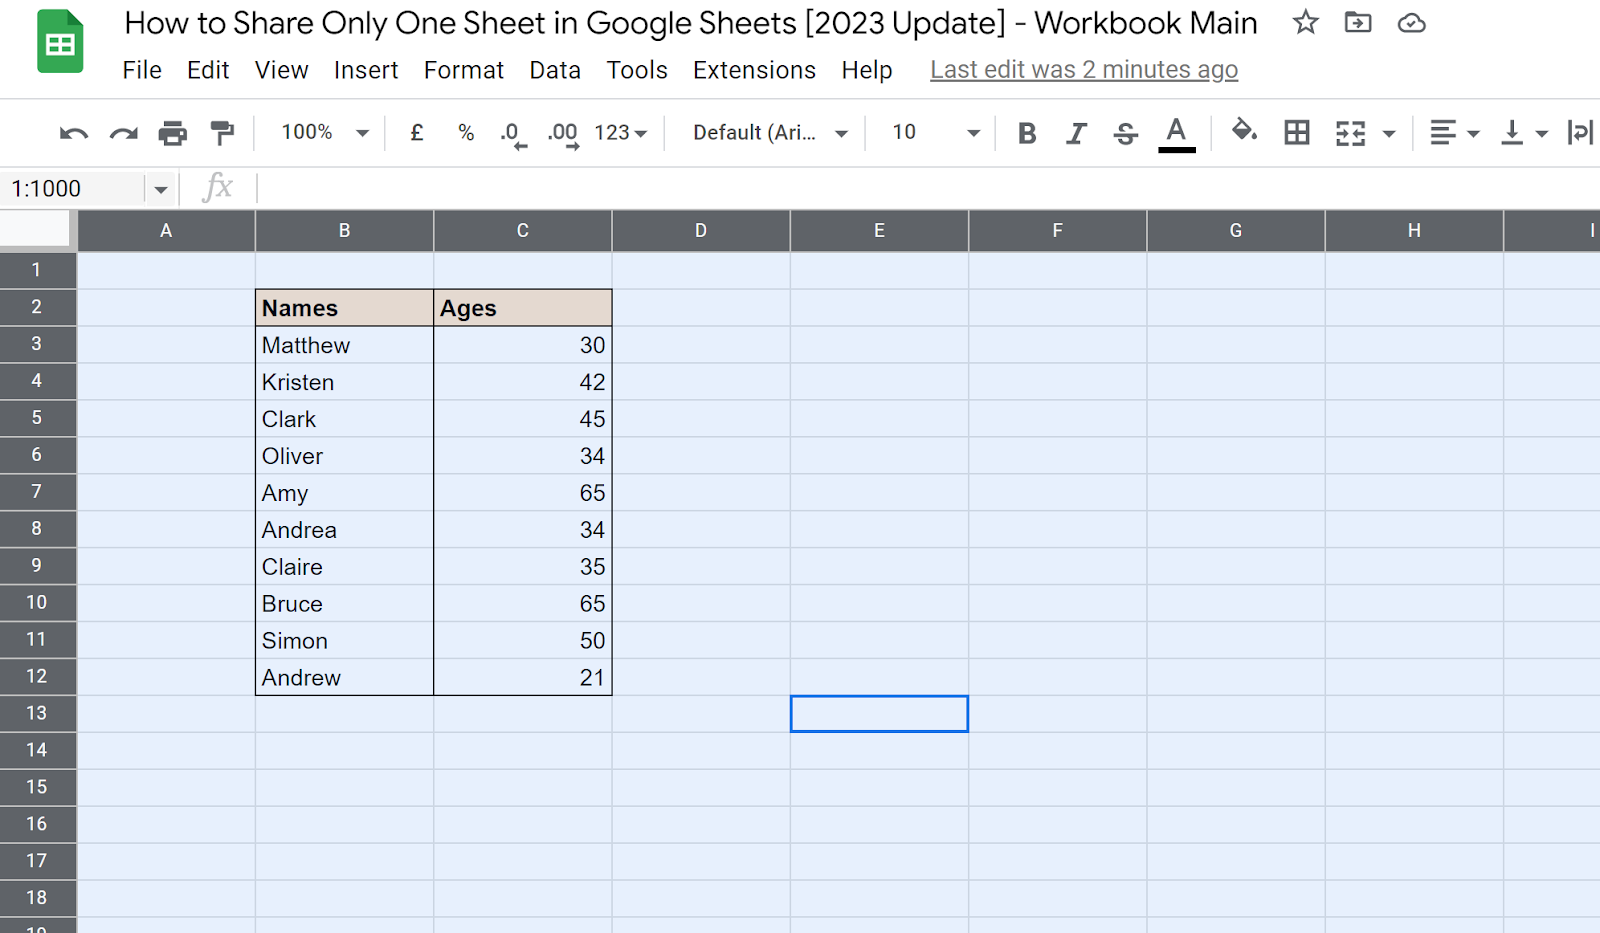Select the Paint format tool
1600x933 pixels.
[x=222, y=132]
